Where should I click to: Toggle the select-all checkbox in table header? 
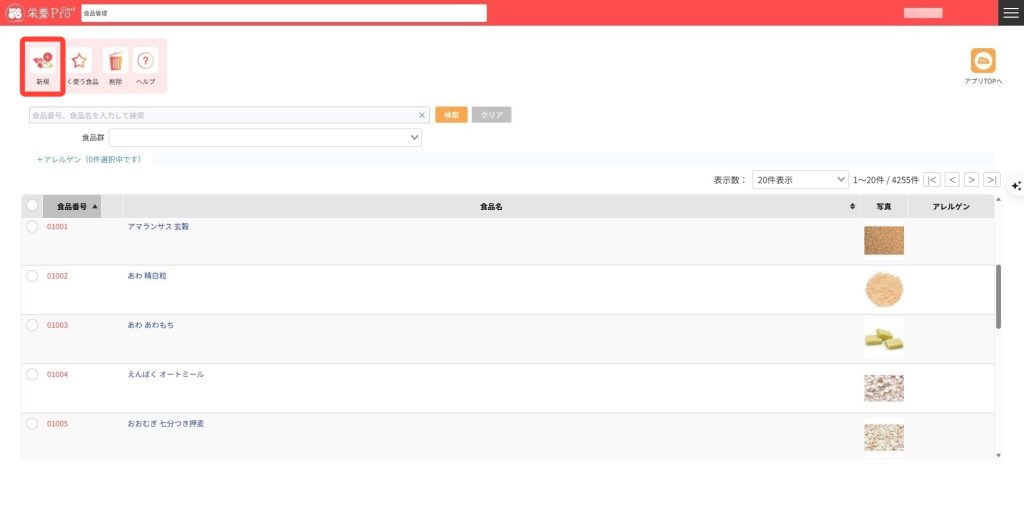coord(32,206)
